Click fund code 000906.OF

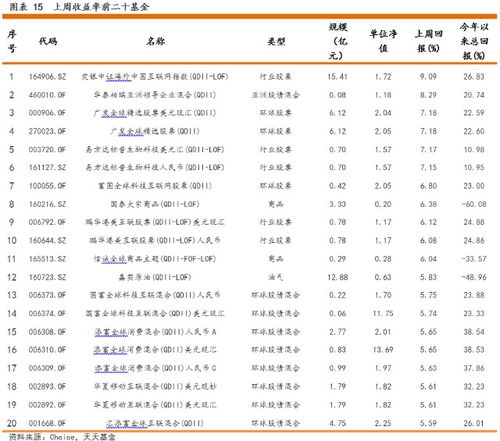(47, 113)
